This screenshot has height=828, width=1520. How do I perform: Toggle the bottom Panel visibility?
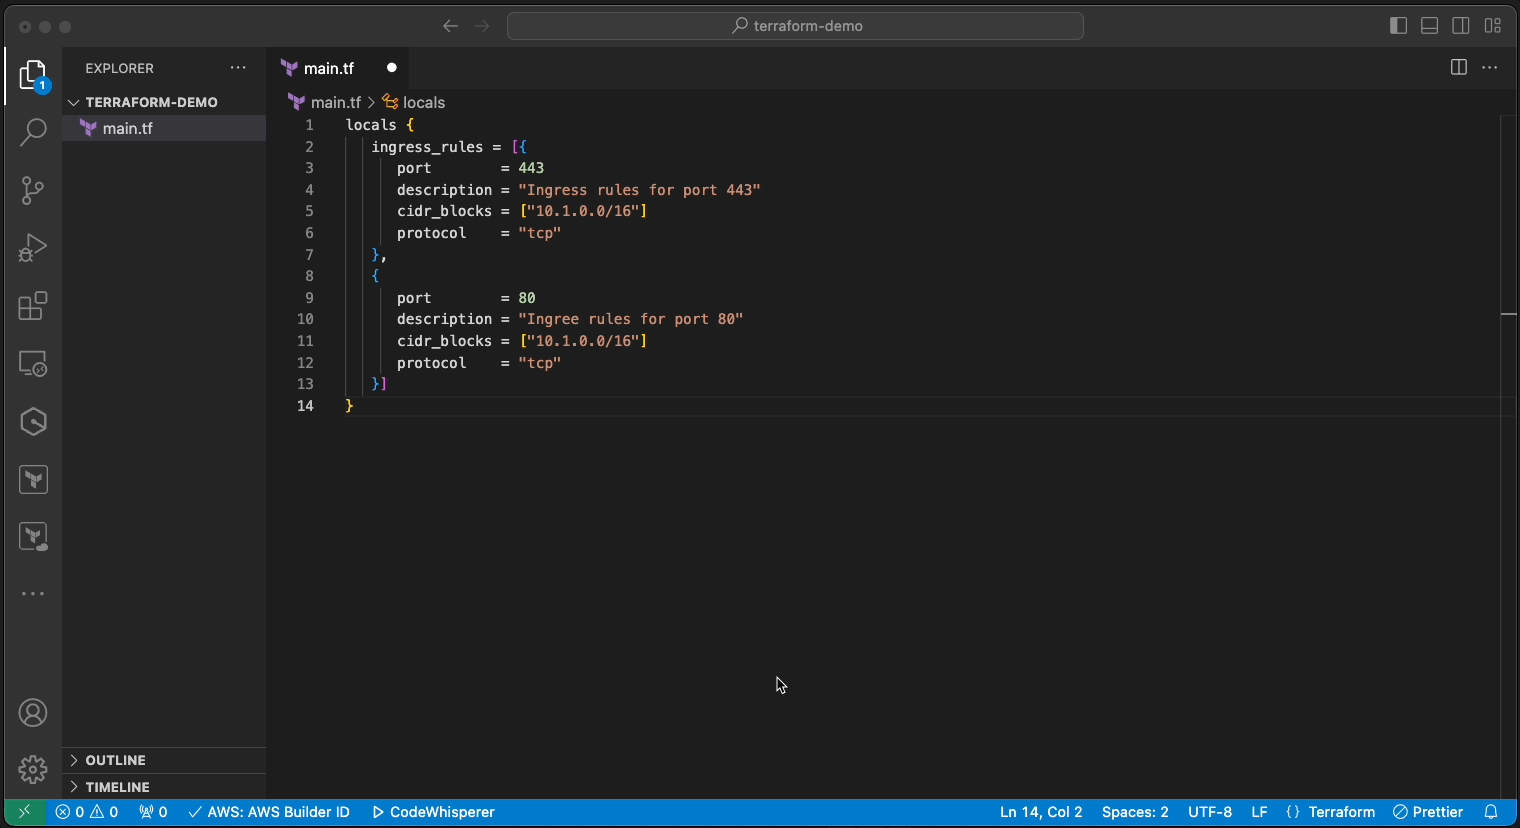coord(1430,26)
